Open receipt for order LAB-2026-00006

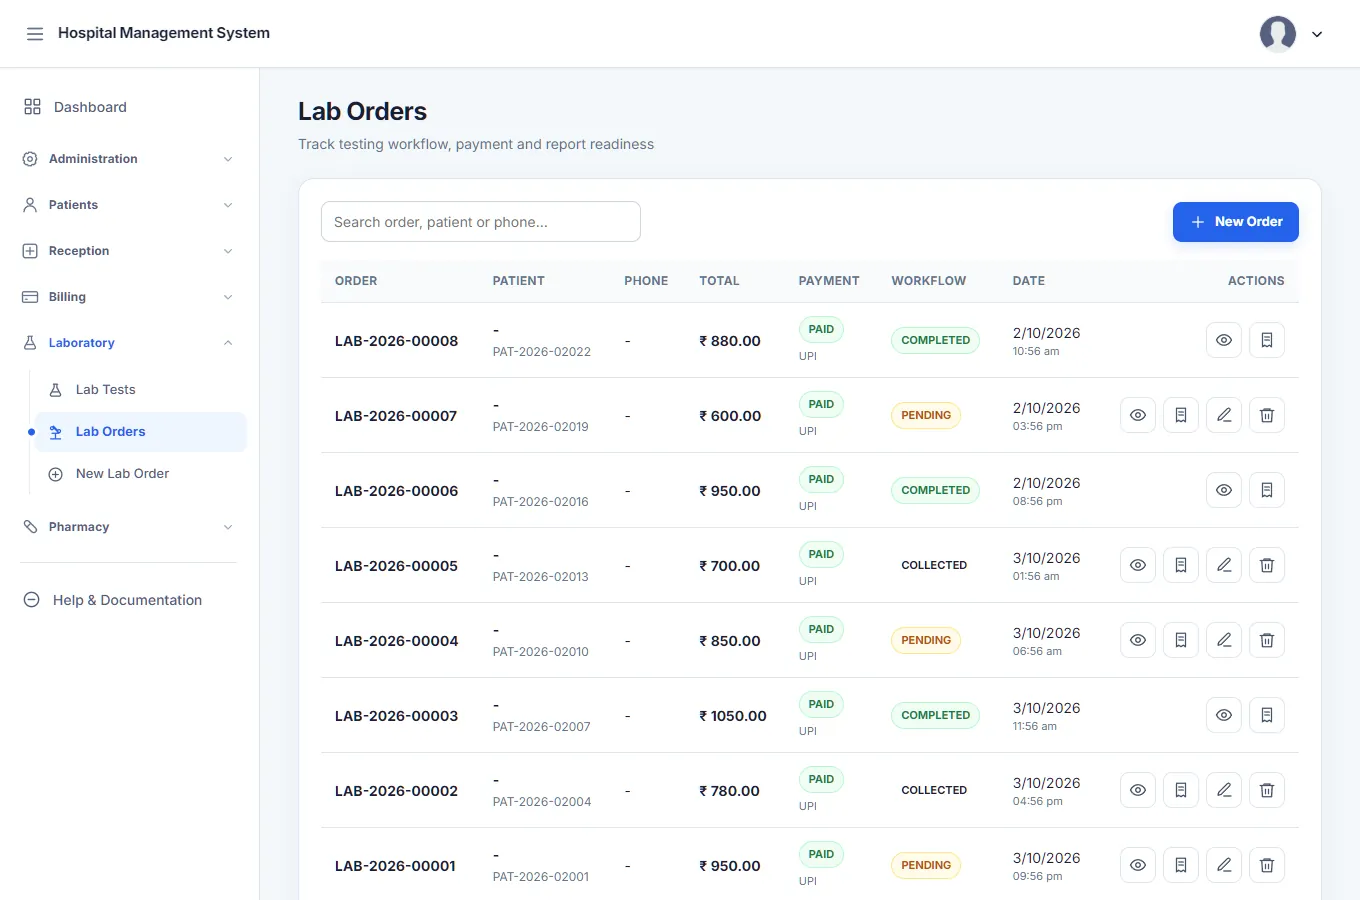tap(1267, 490)
